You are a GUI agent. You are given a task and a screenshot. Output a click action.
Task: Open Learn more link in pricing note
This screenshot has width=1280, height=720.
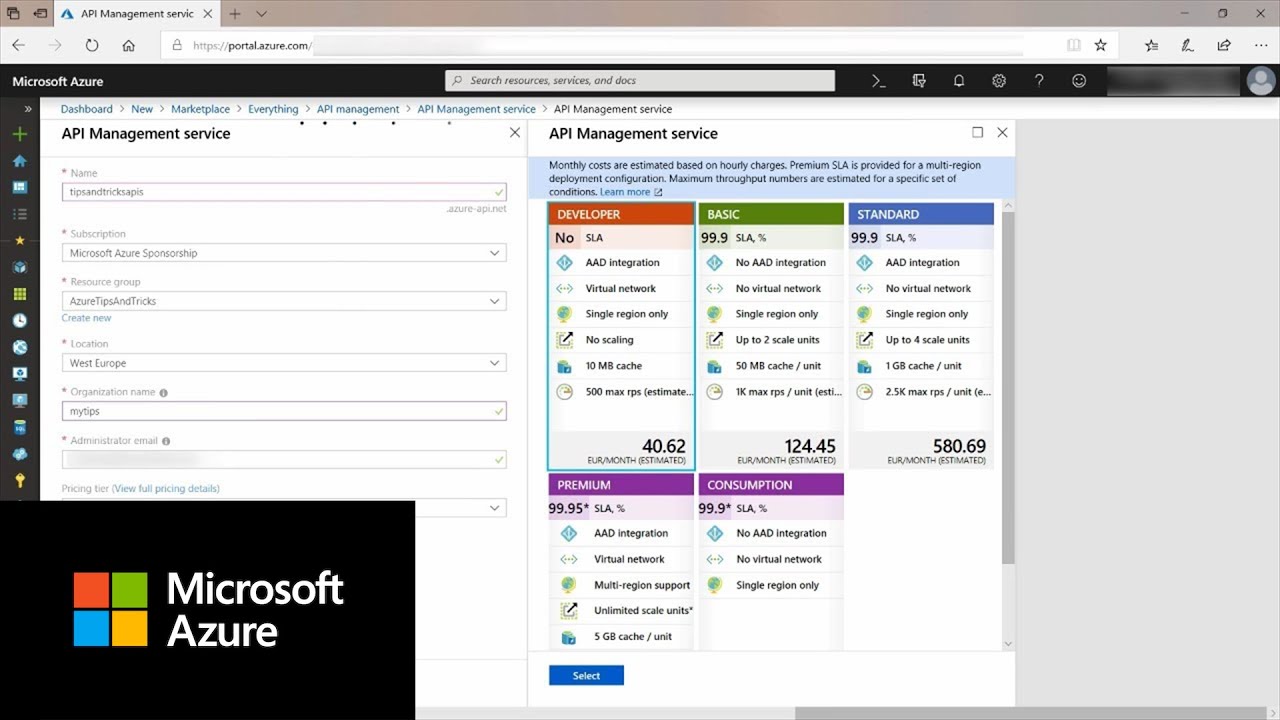(630, 192)
